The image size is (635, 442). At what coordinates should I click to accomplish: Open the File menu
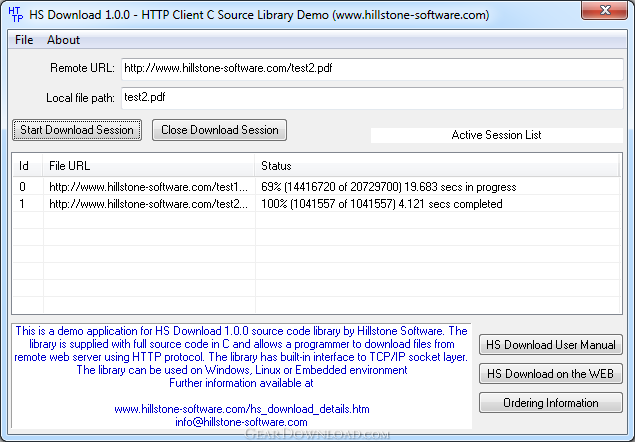pyautogui.click(x=24, y=40)
